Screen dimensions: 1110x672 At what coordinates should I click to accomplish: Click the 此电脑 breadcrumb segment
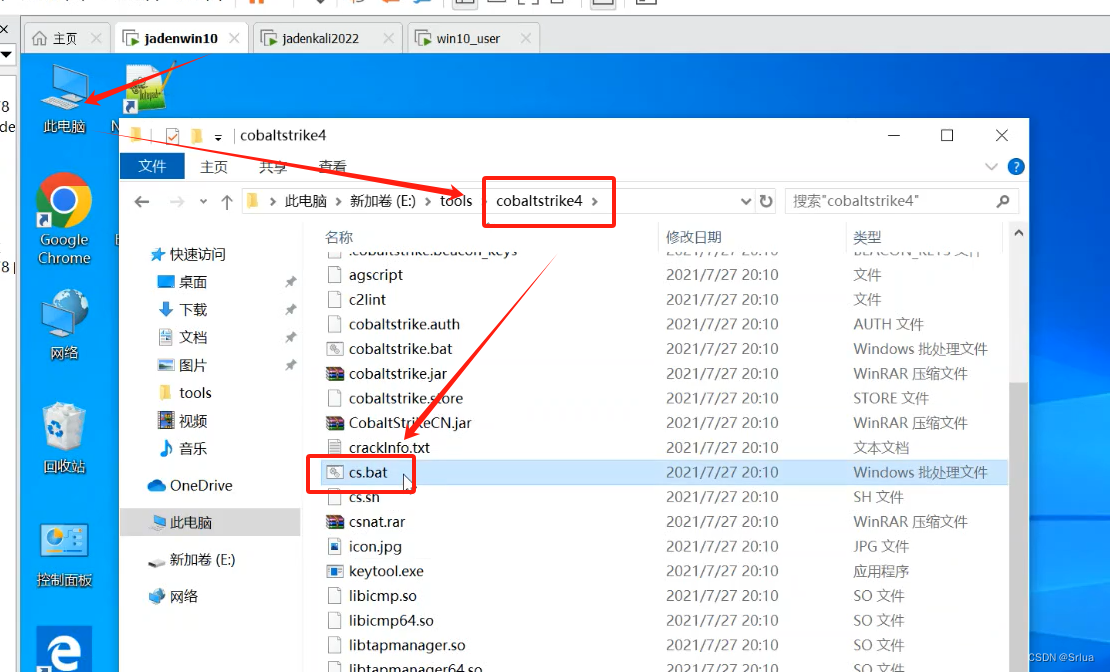point(306,201)
